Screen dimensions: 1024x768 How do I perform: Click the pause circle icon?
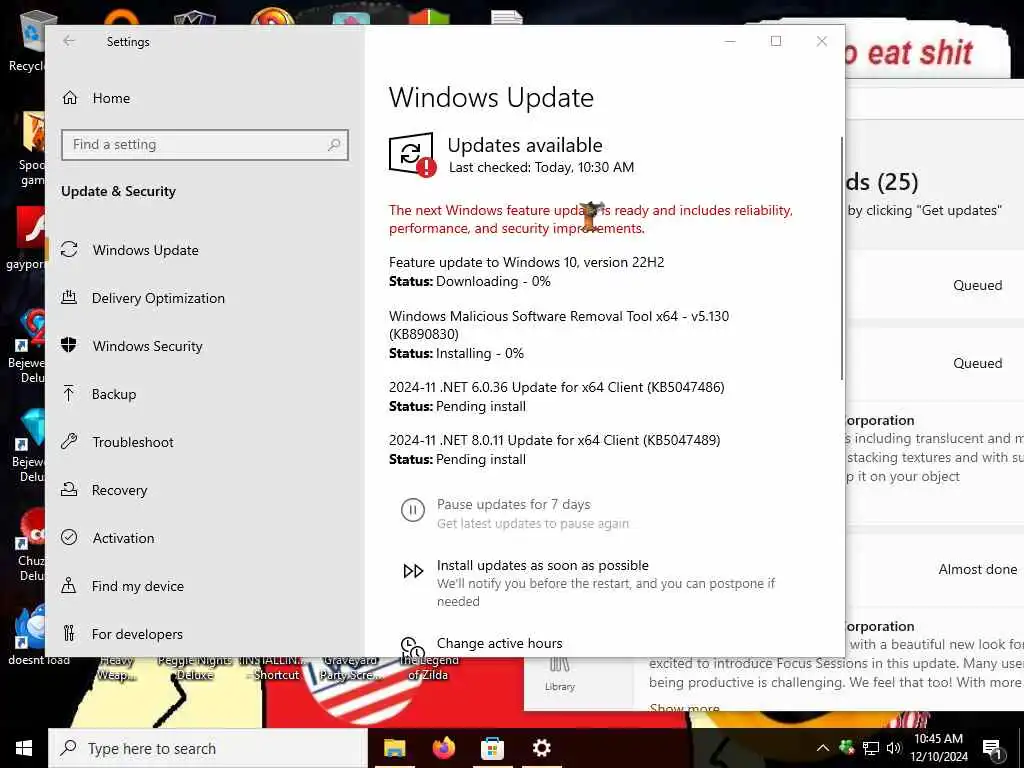click(x=413, y=510)
